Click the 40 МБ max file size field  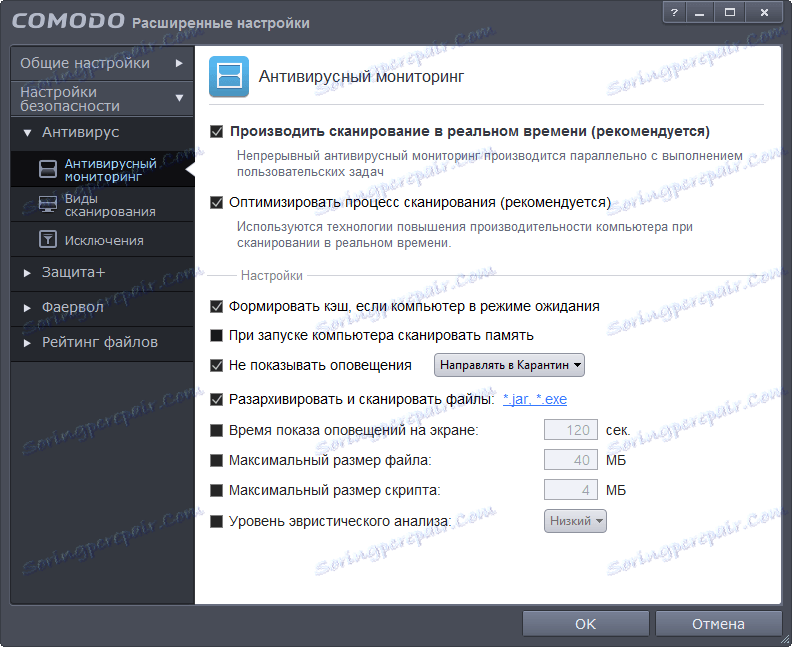pos(571,460)
